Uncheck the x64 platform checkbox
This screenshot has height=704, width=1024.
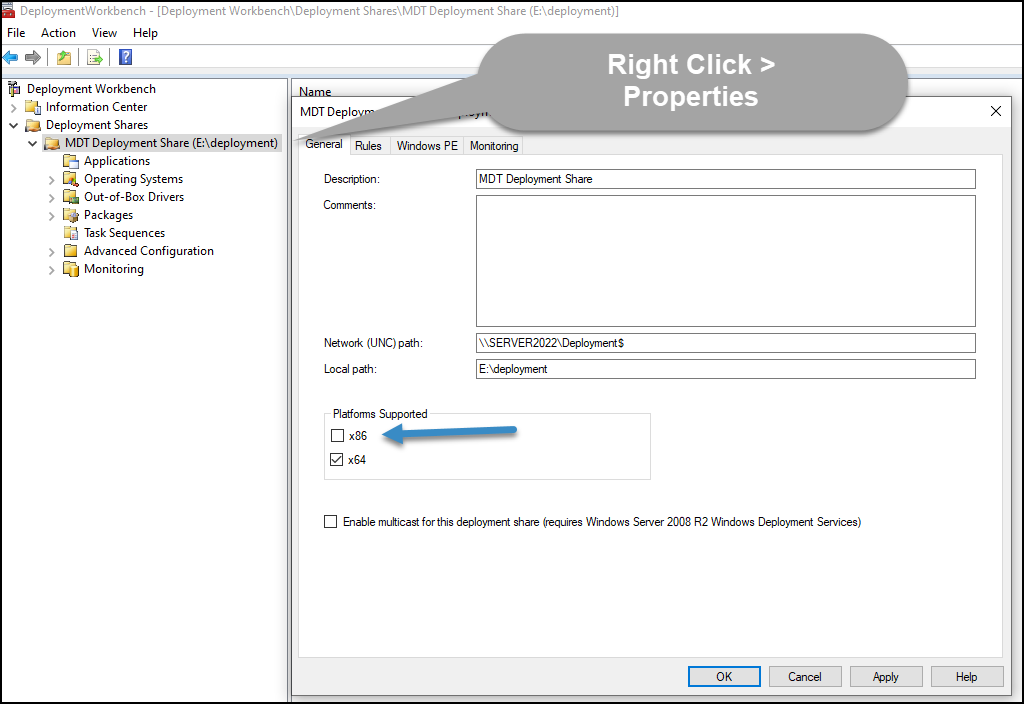tap(337, 460)
